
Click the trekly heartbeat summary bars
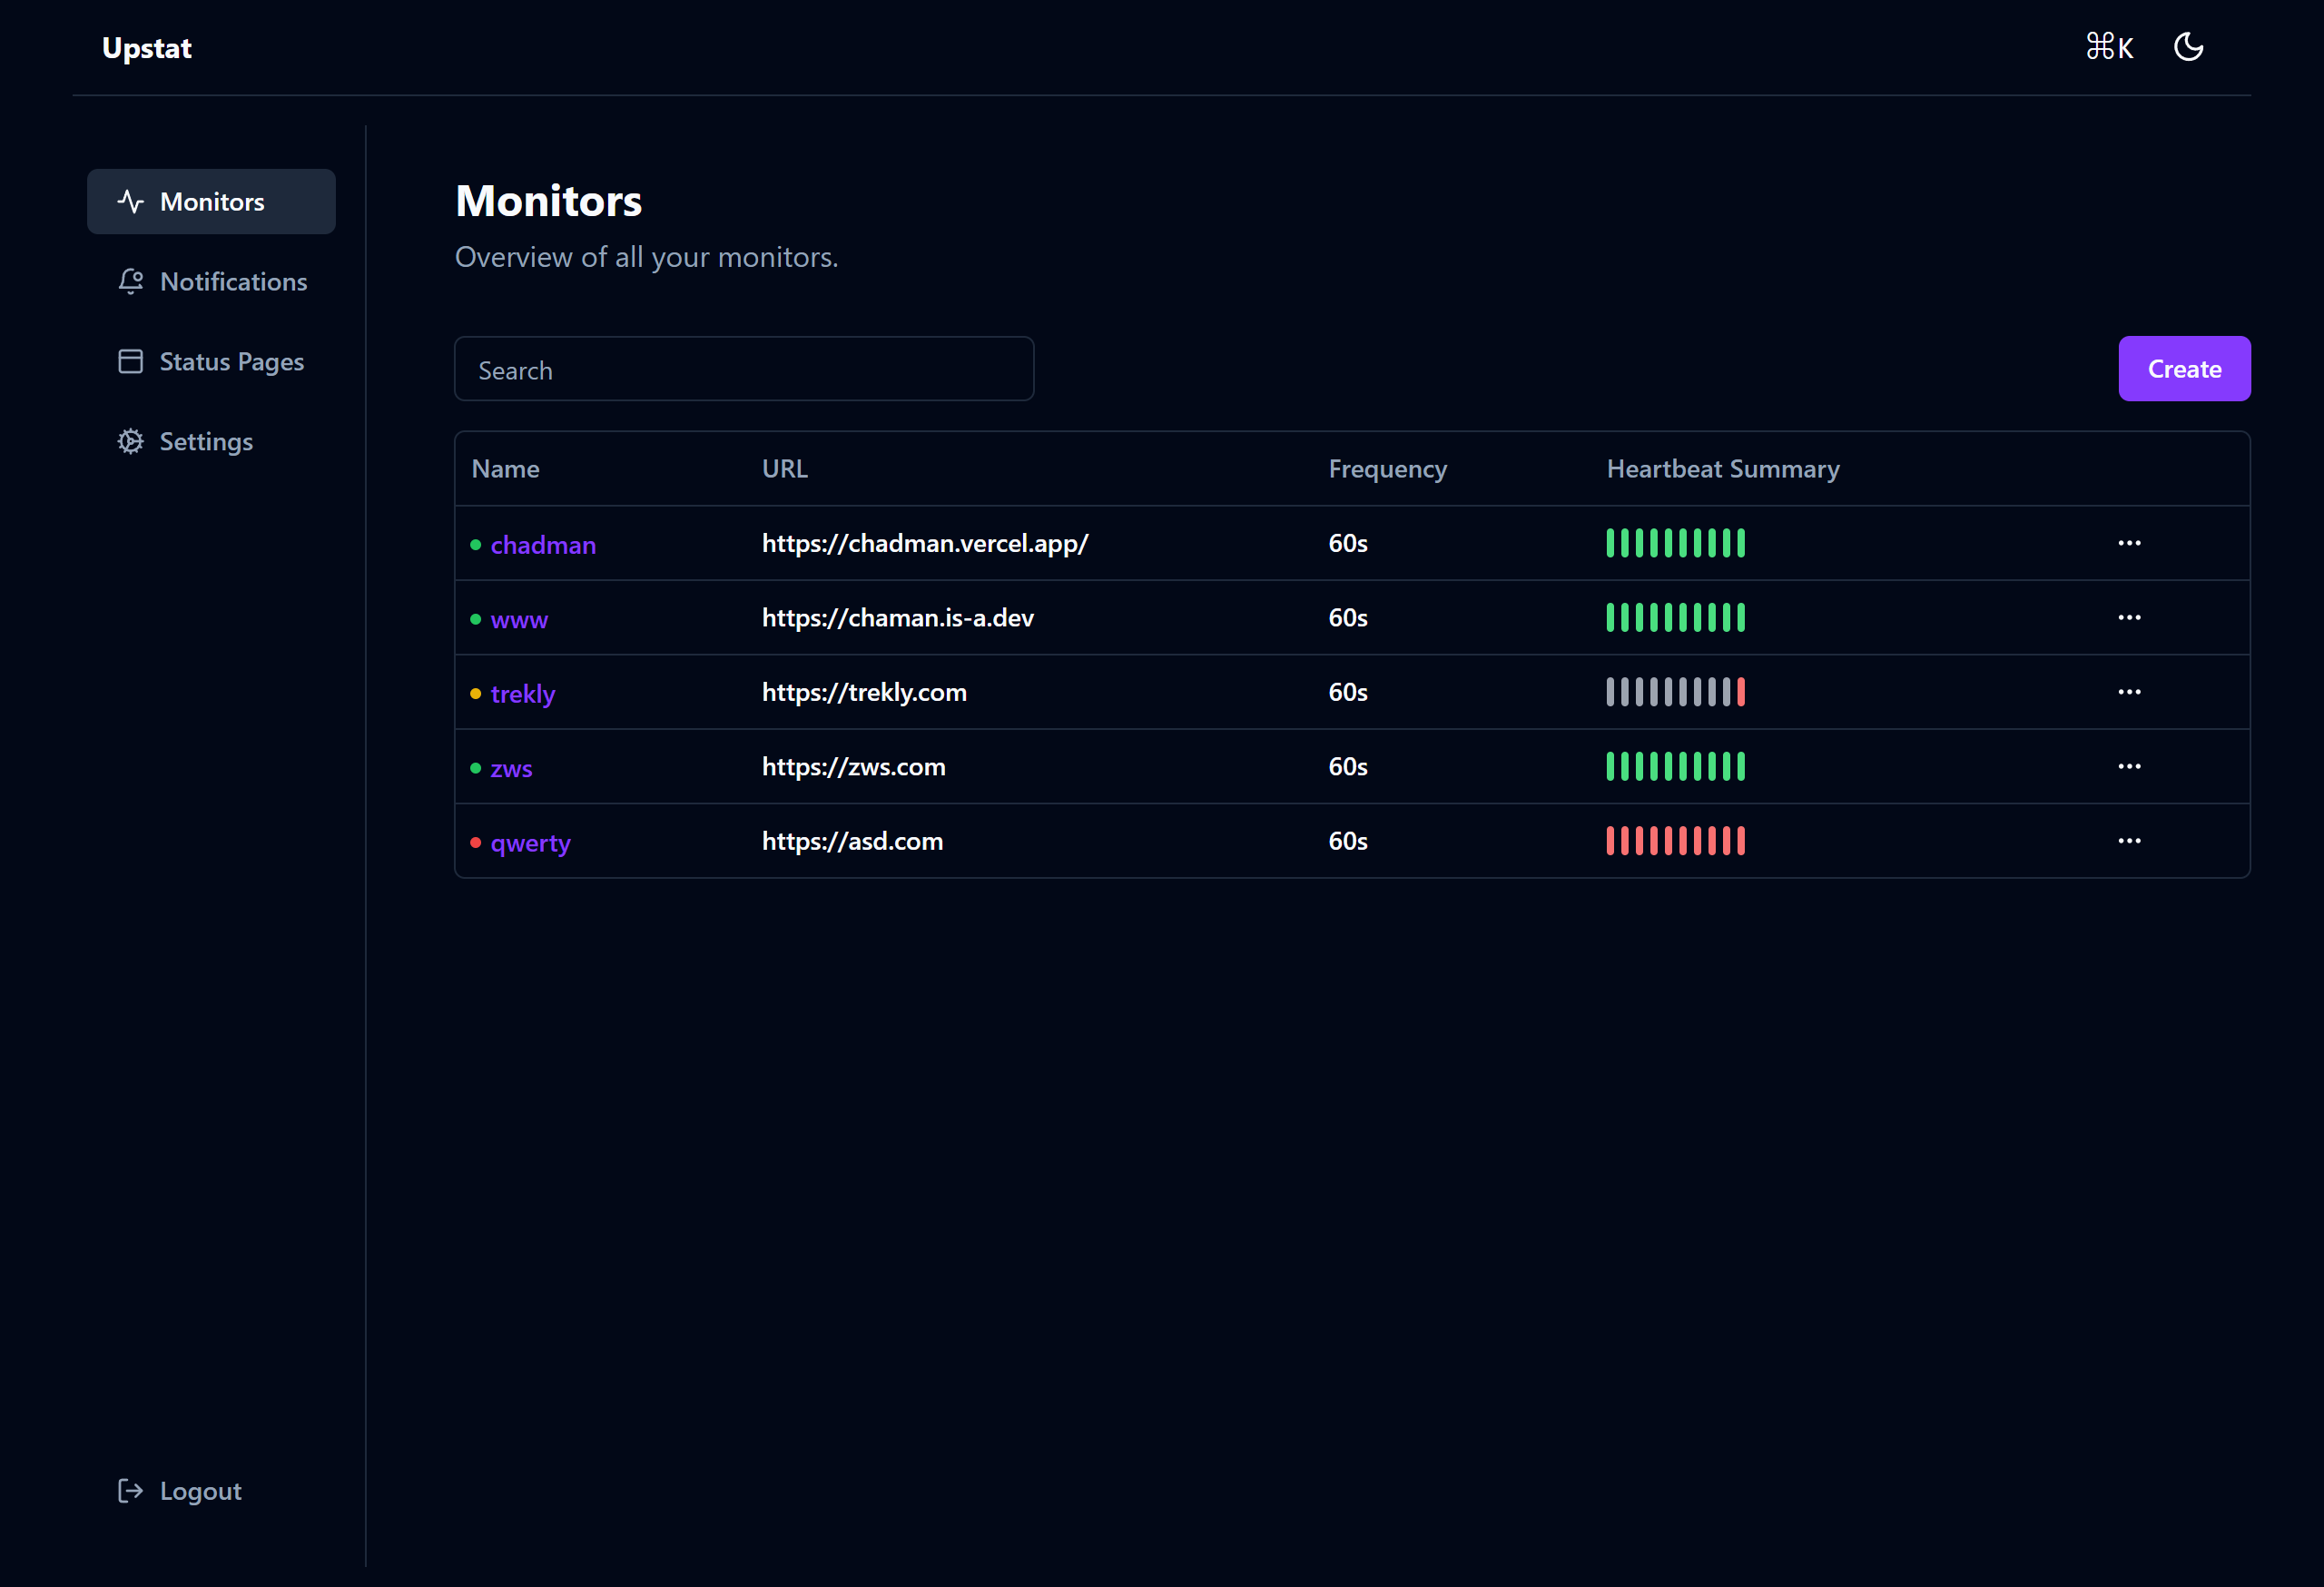(x=1675, y=692)
